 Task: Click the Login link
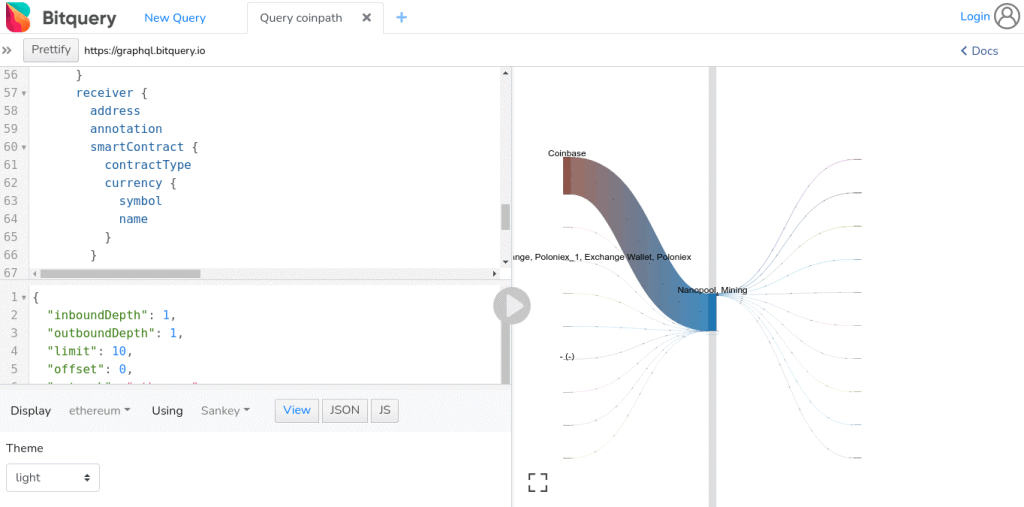[x=975, y=16]
